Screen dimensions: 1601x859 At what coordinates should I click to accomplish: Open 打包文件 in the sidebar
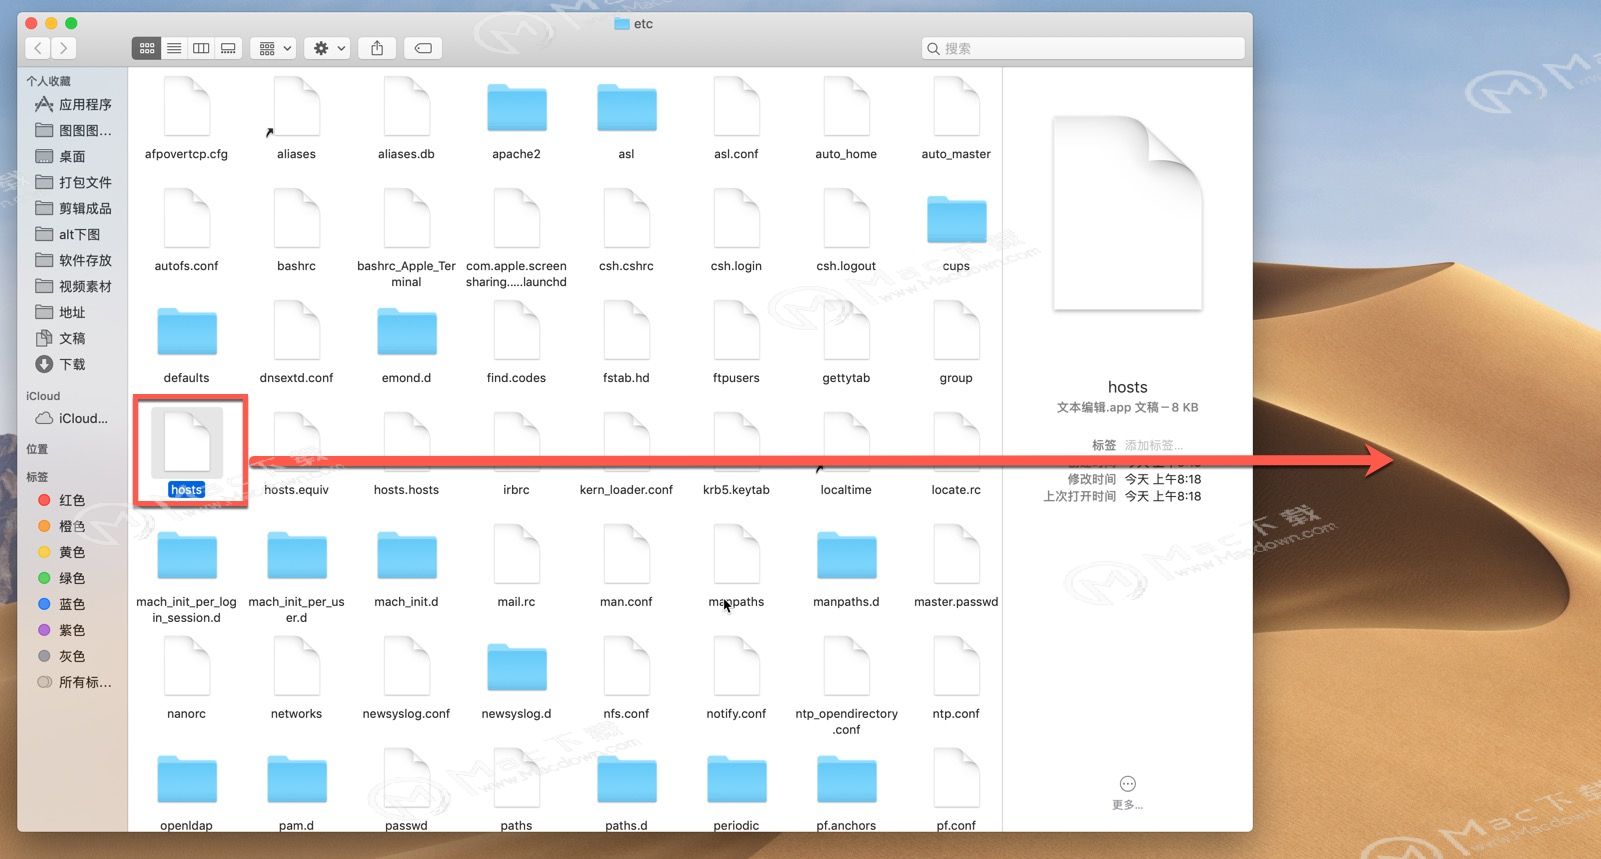coord(73,182)
